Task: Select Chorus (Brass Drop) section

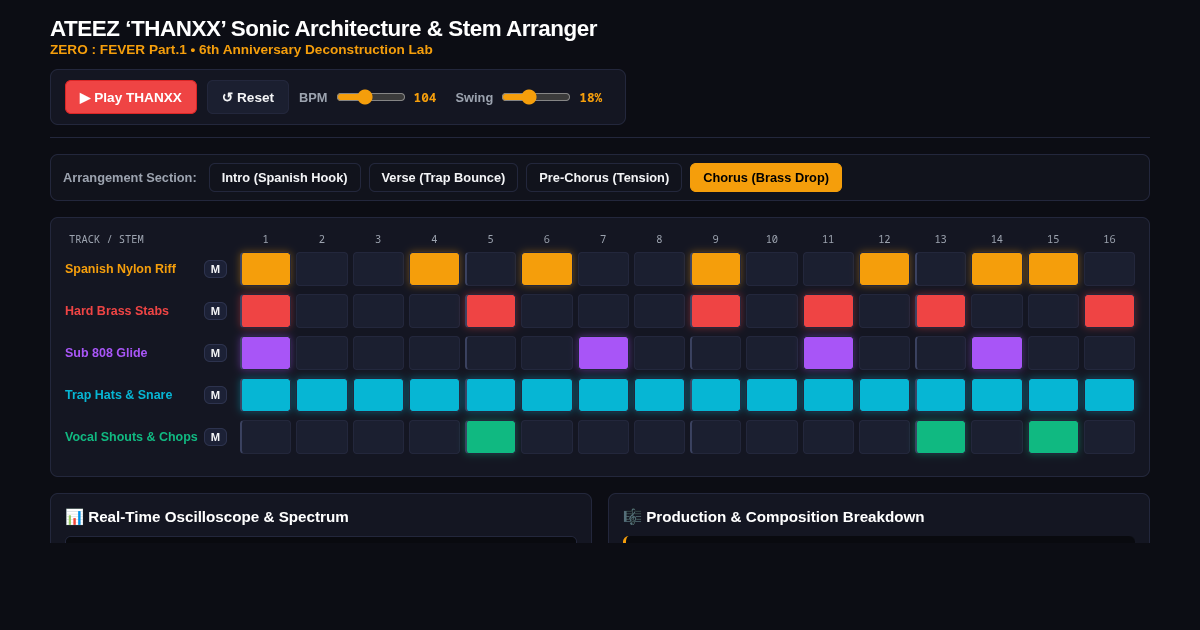Action: click(766, 177)
